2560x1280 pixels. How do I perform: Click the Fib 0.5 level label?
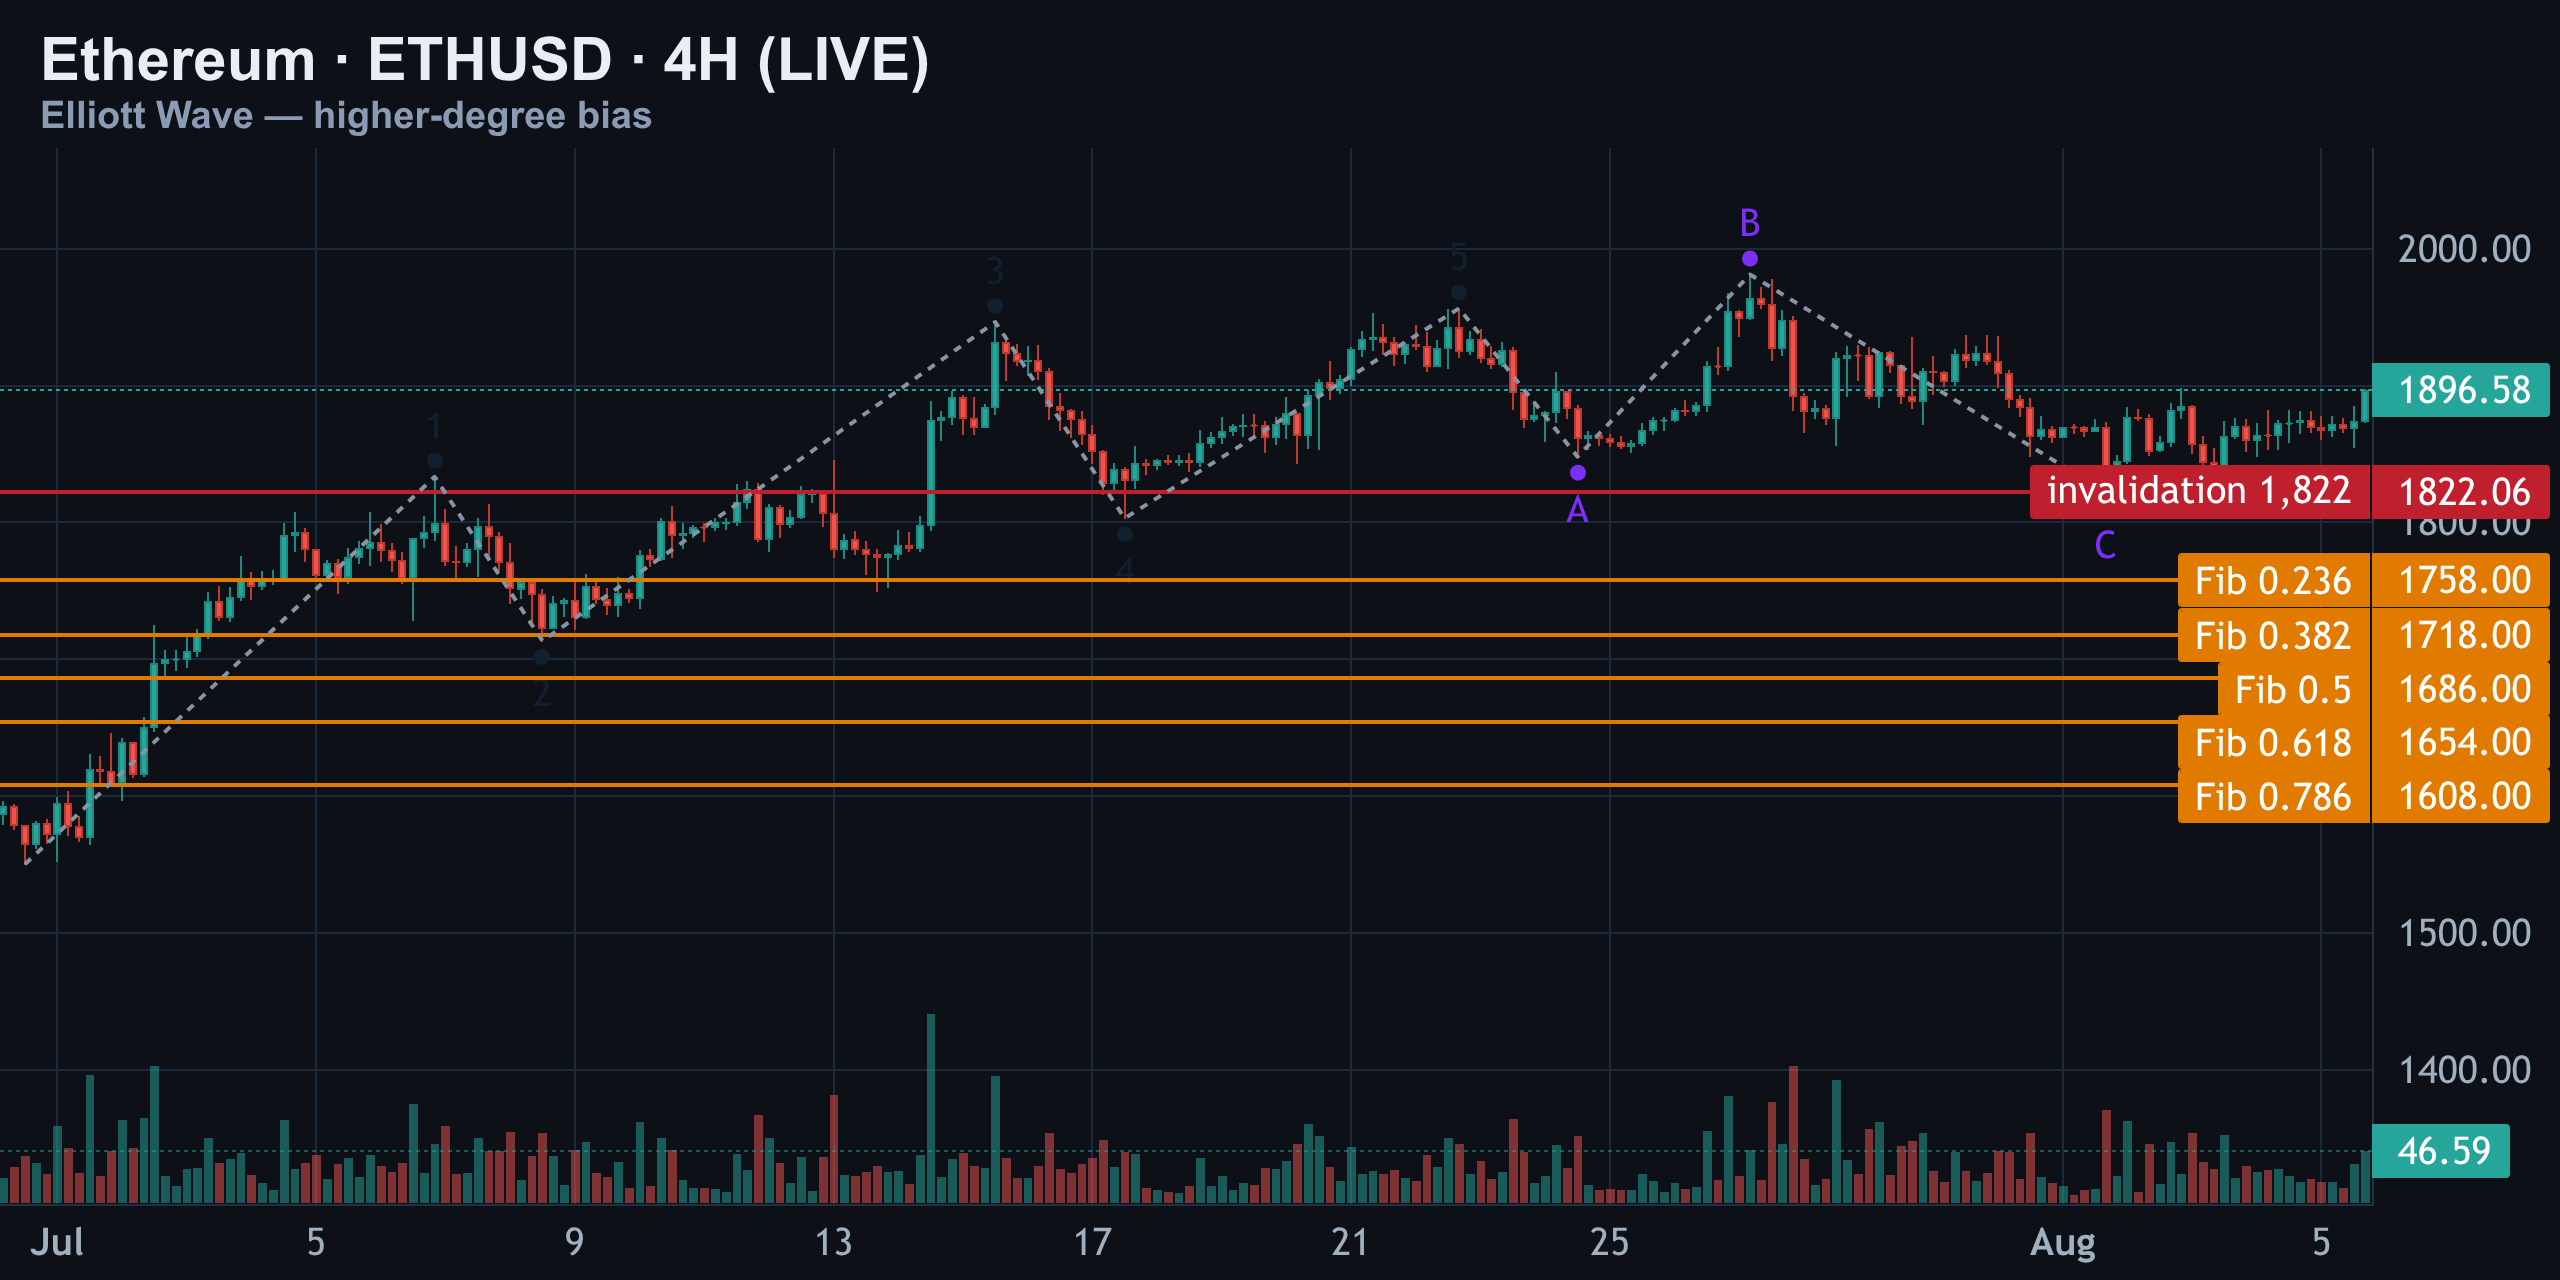point(2293,690)
